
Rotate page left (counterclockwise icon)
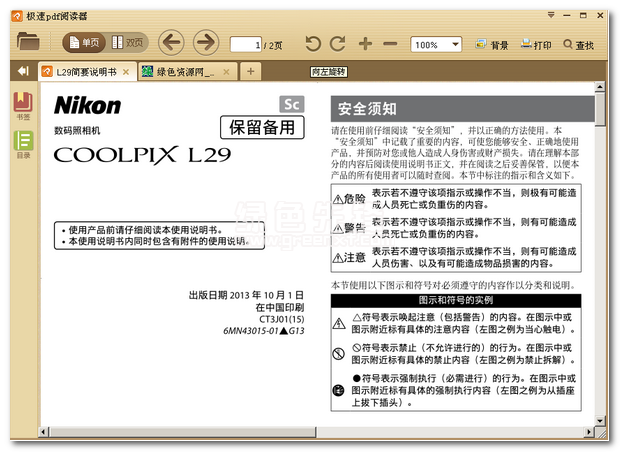coord(313,43)
